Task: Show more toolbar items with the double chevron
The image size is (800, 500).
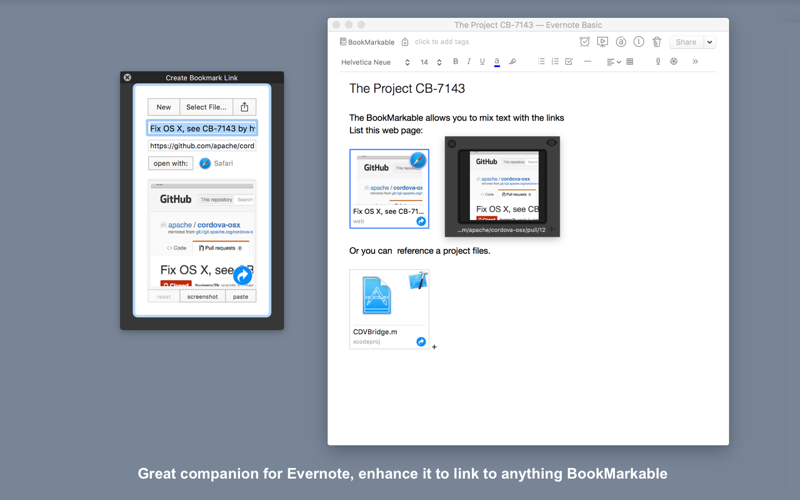Action: pyautogui.click(x=695, y=62)
